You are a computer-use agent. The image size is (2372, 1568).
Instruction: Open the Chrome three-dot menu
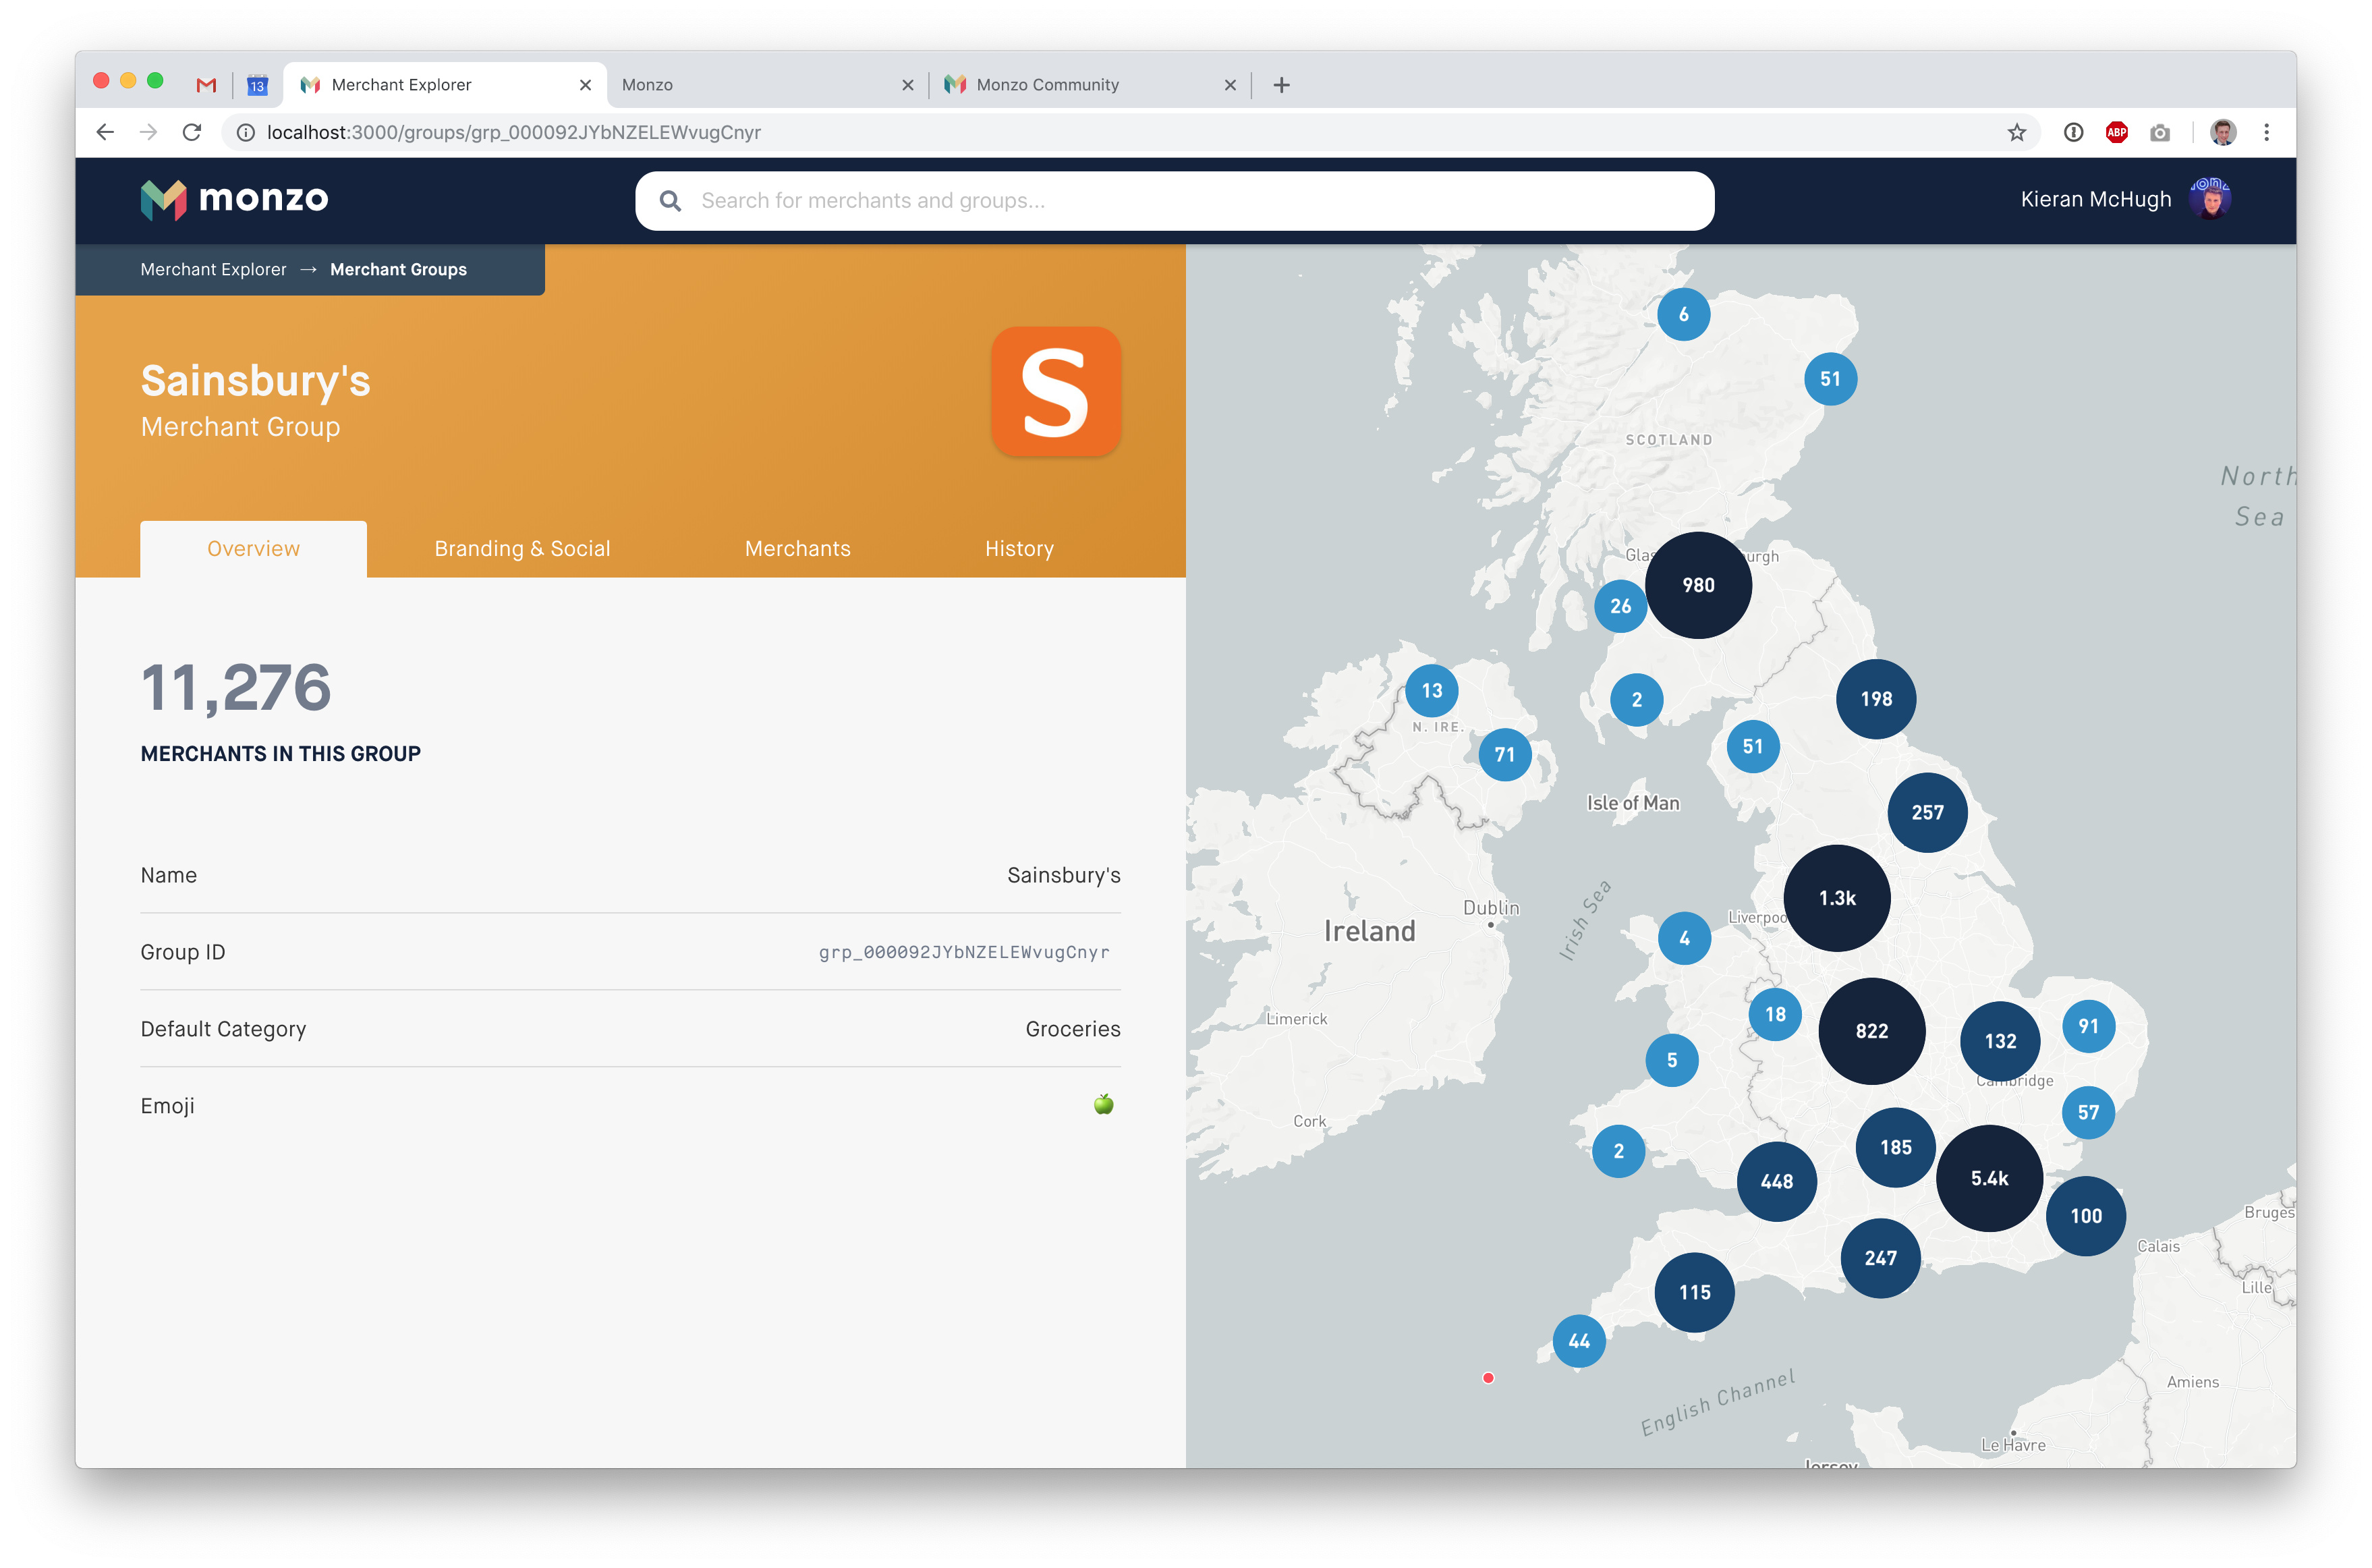tap(2266, 132)
